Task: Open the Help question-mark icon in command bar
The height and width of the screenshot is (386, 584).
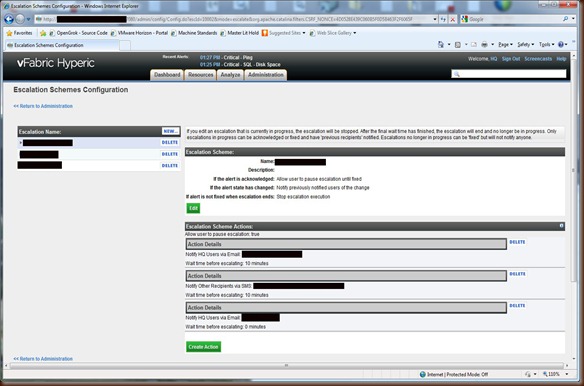Action: 561,45
